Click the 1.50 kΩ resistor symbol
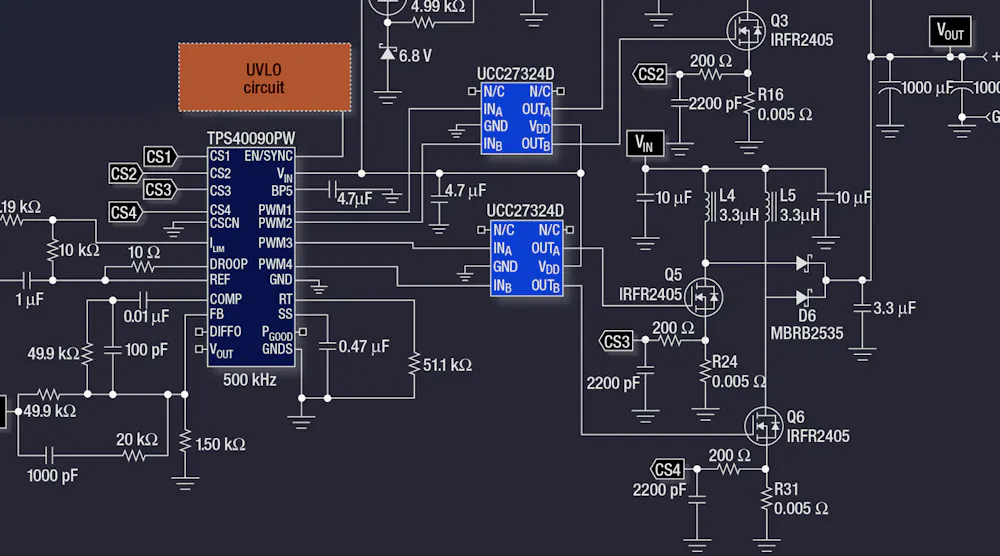The image size is (1000, 556). tap(185, 442)
